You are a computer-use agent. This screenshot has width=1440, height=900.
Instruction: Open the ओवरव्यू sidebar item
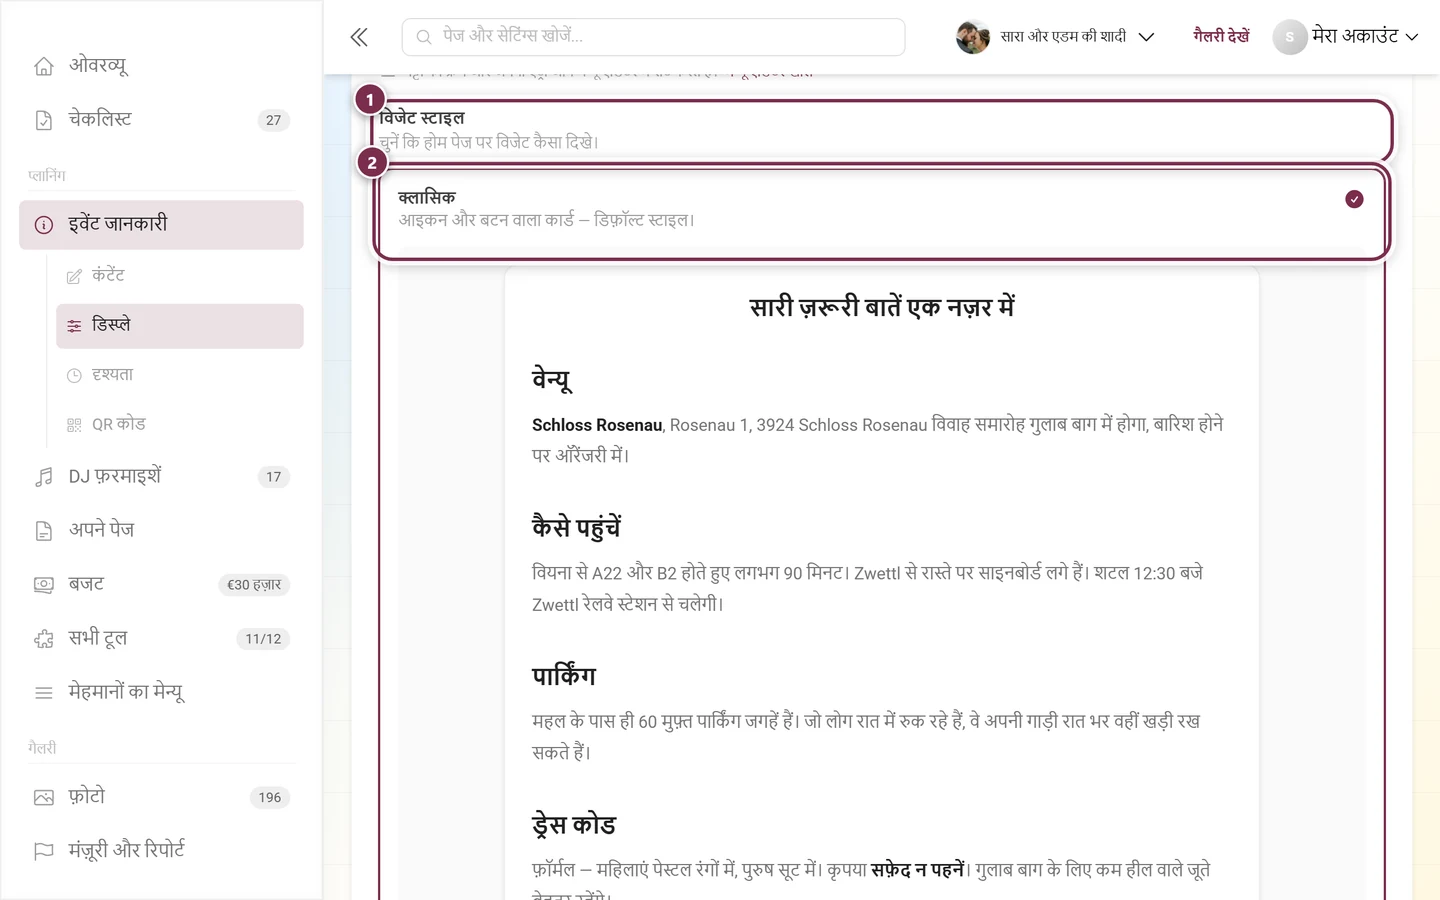161,66
